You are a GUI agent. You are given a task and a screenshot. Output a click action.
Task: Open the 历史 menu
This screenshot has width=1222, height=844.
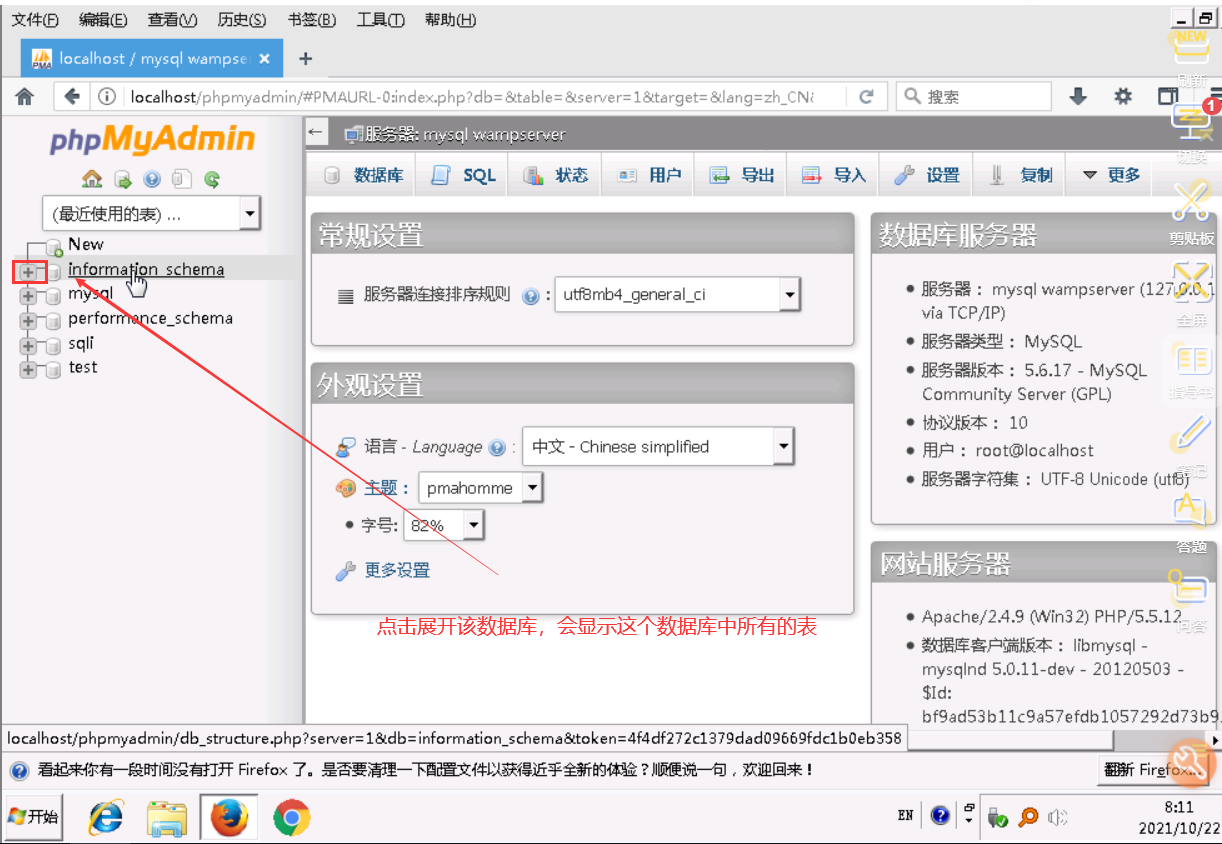pos(242,20)
